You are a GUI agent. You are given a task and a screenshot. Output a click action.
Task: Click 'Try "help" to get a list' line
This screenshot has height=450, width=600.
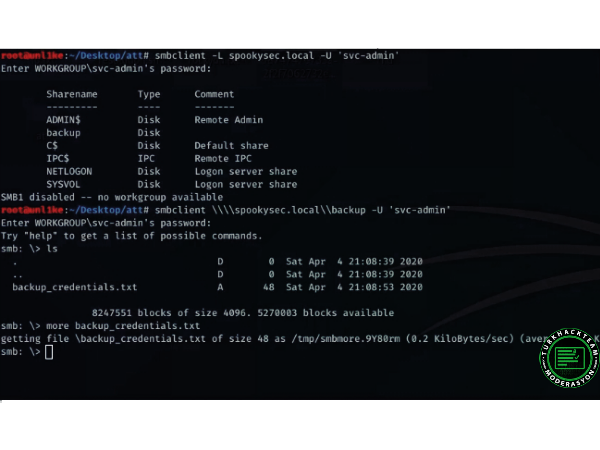point(132,236)
